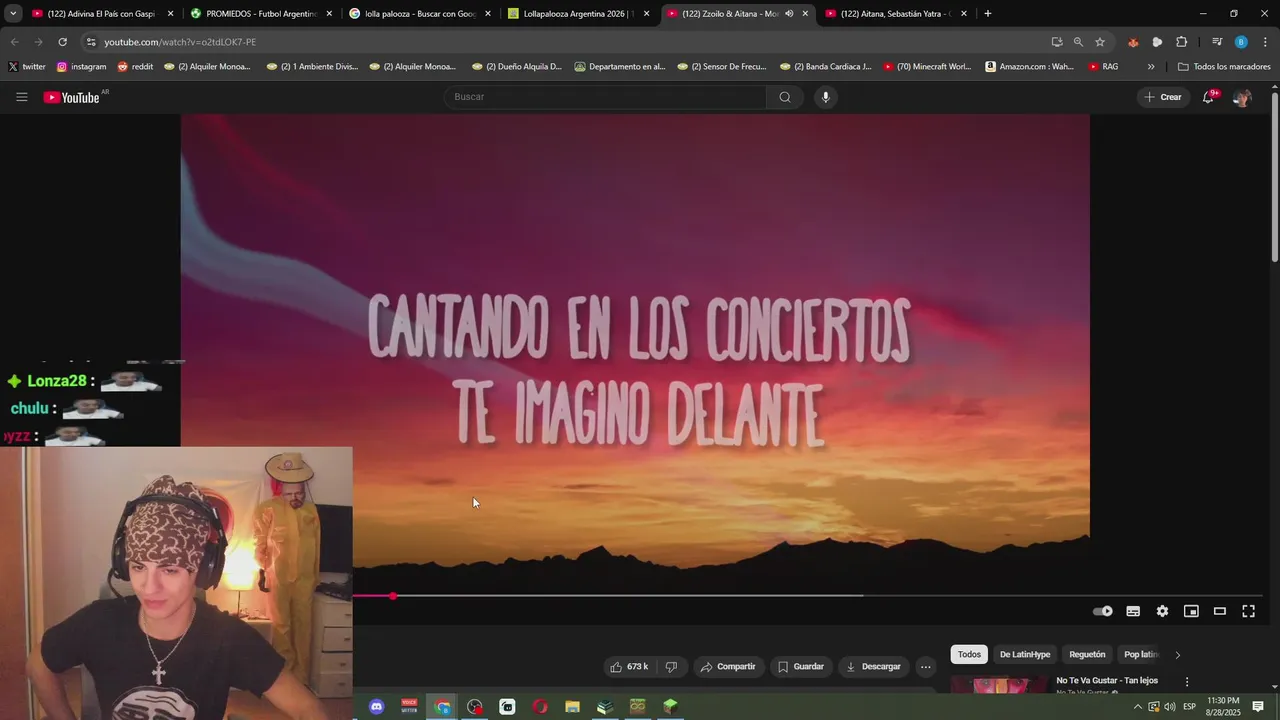Open the twitter bookmark
1280x720 pixels.
[27, 67]
